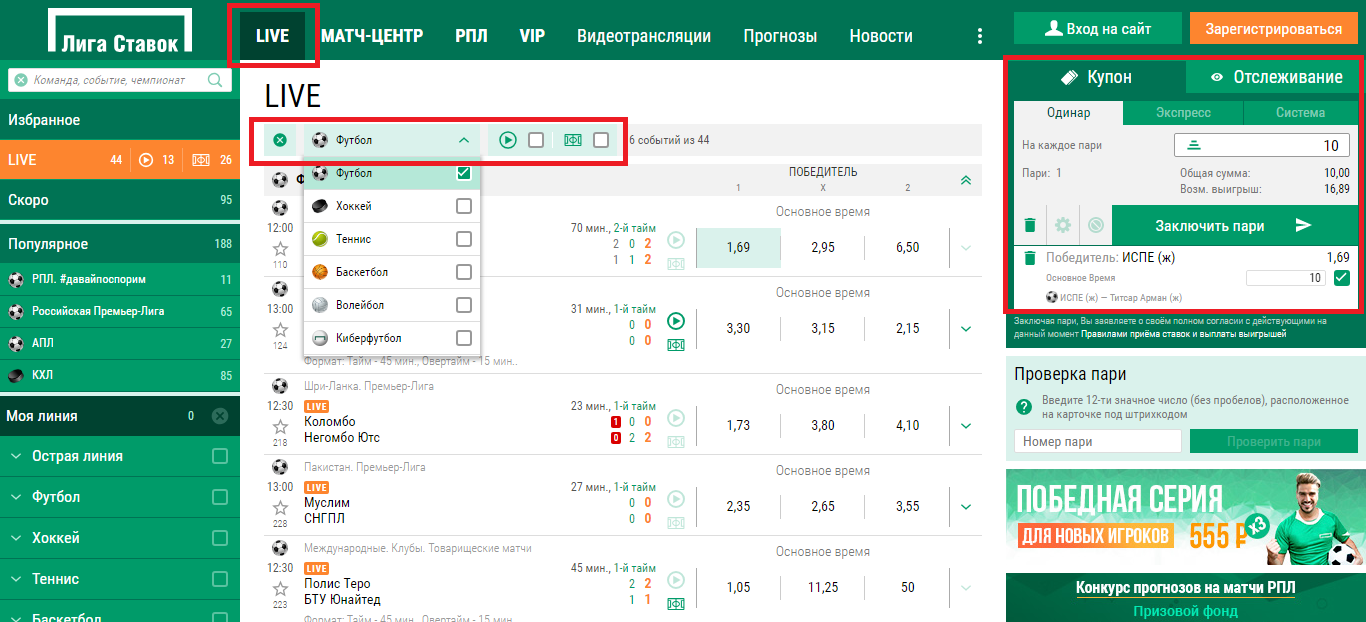This screenshot has width=1366, height=622.
Task: Check the Волейбол checkbox in dropdown
Action: [464, 305]
